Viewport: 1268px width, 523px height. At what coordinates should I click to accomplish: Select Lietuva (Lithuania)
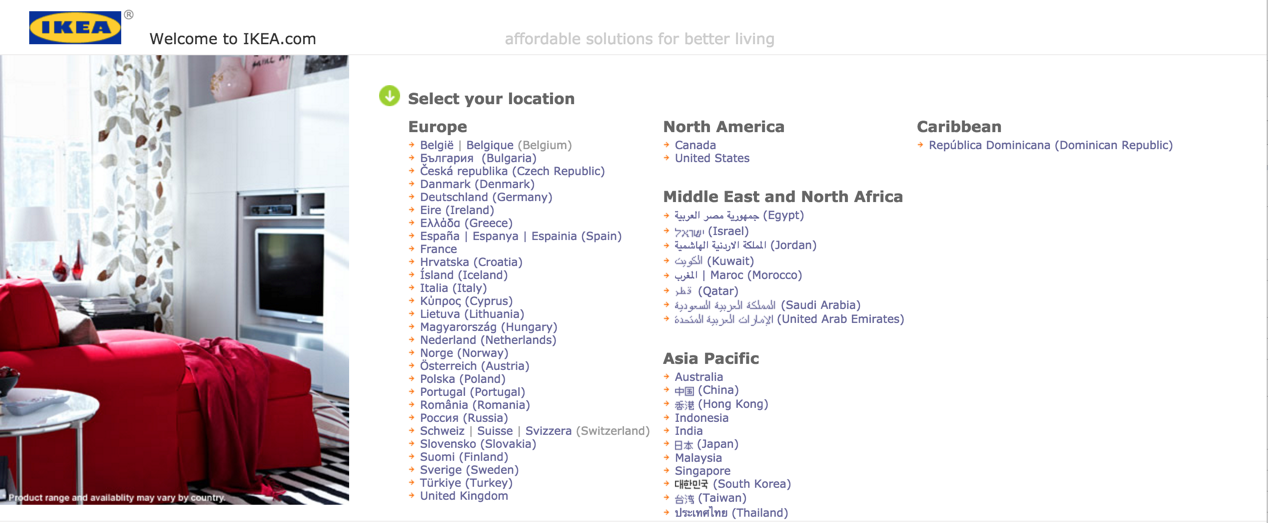click(472, 314)
